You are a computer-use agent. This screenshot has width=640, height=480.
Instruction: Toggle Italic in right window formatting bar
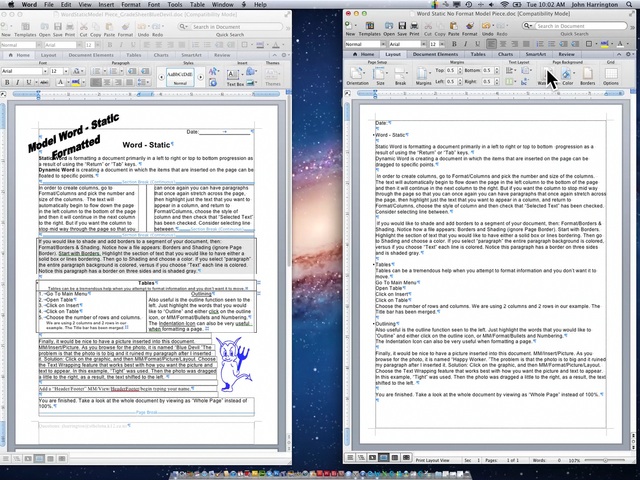point(465,44)
